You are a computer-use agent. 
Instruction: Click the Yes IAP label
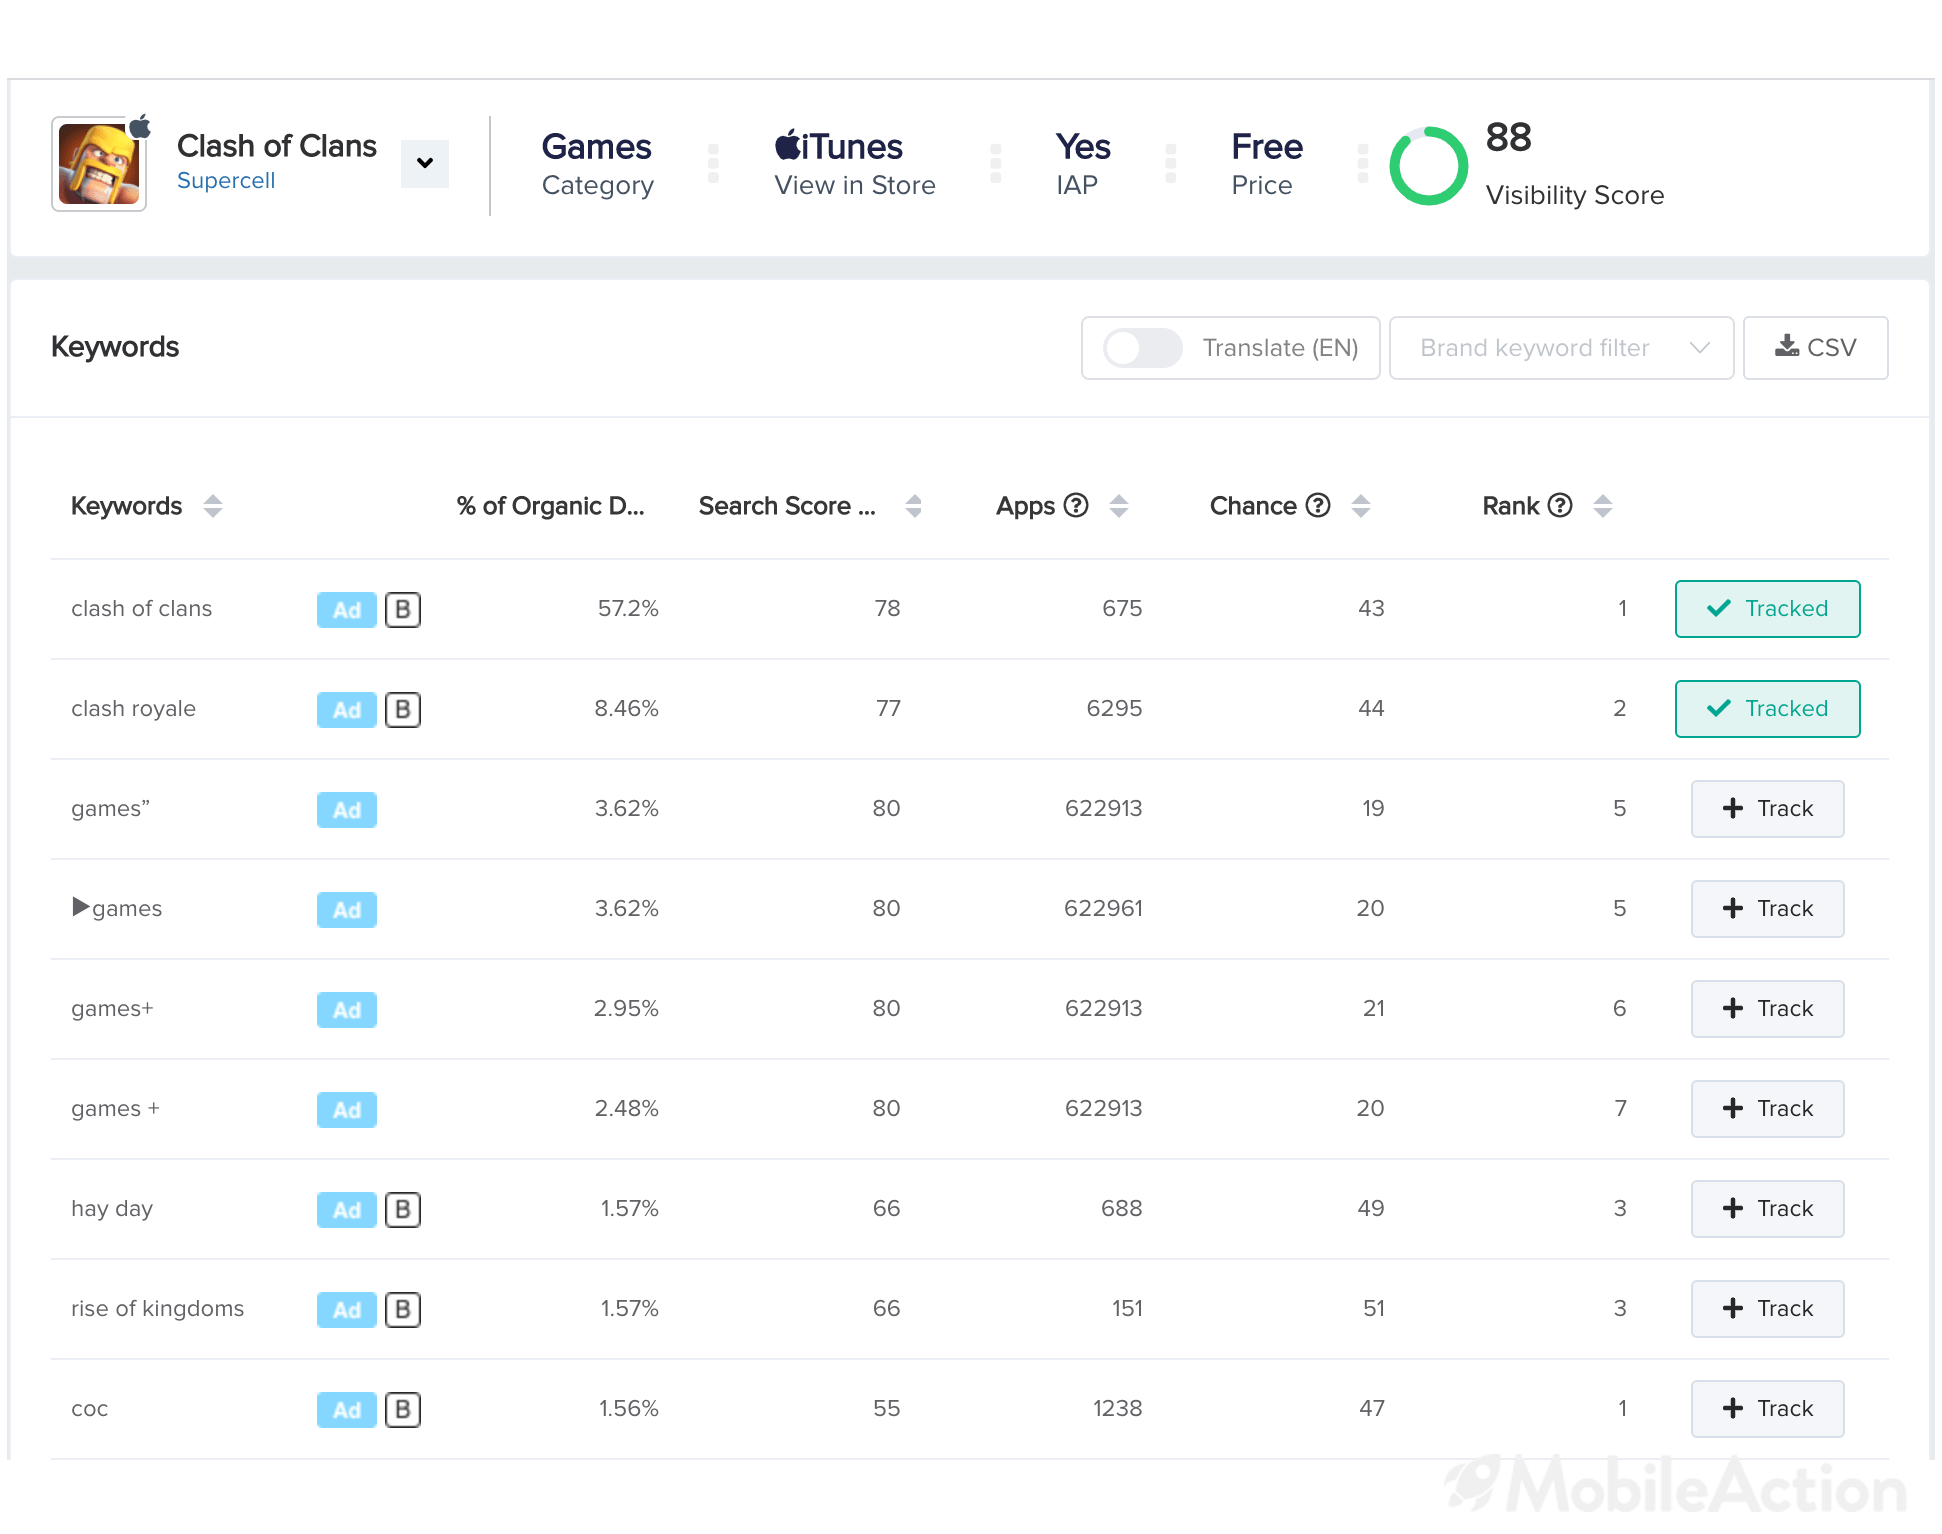coord(1083,164)
